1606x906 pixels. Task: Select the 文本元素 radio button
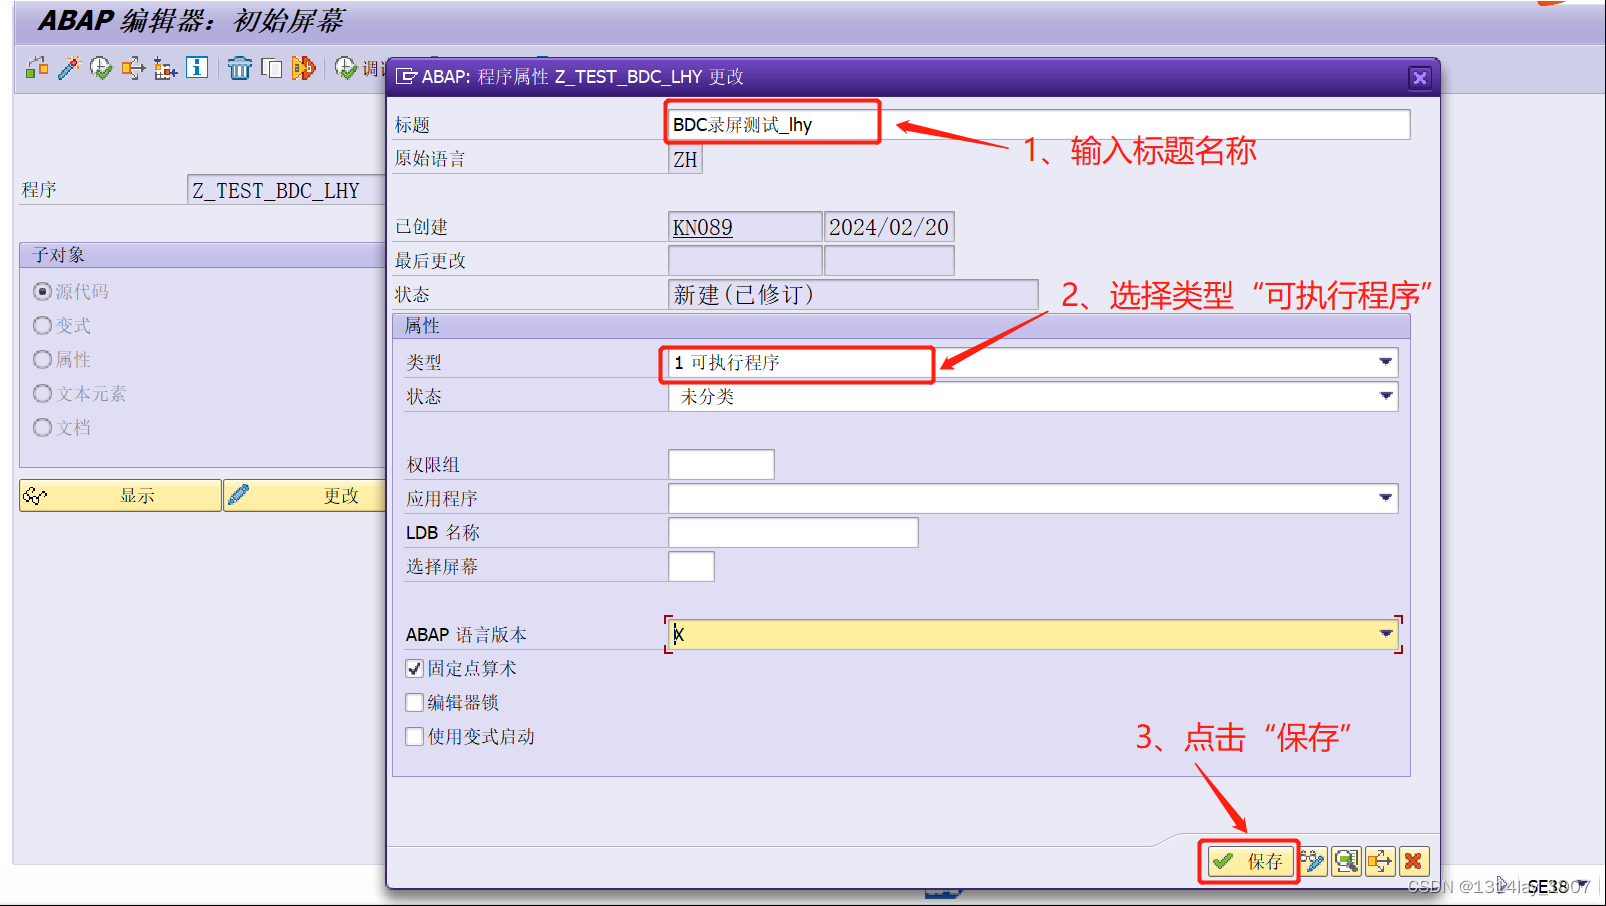(42, 393)
